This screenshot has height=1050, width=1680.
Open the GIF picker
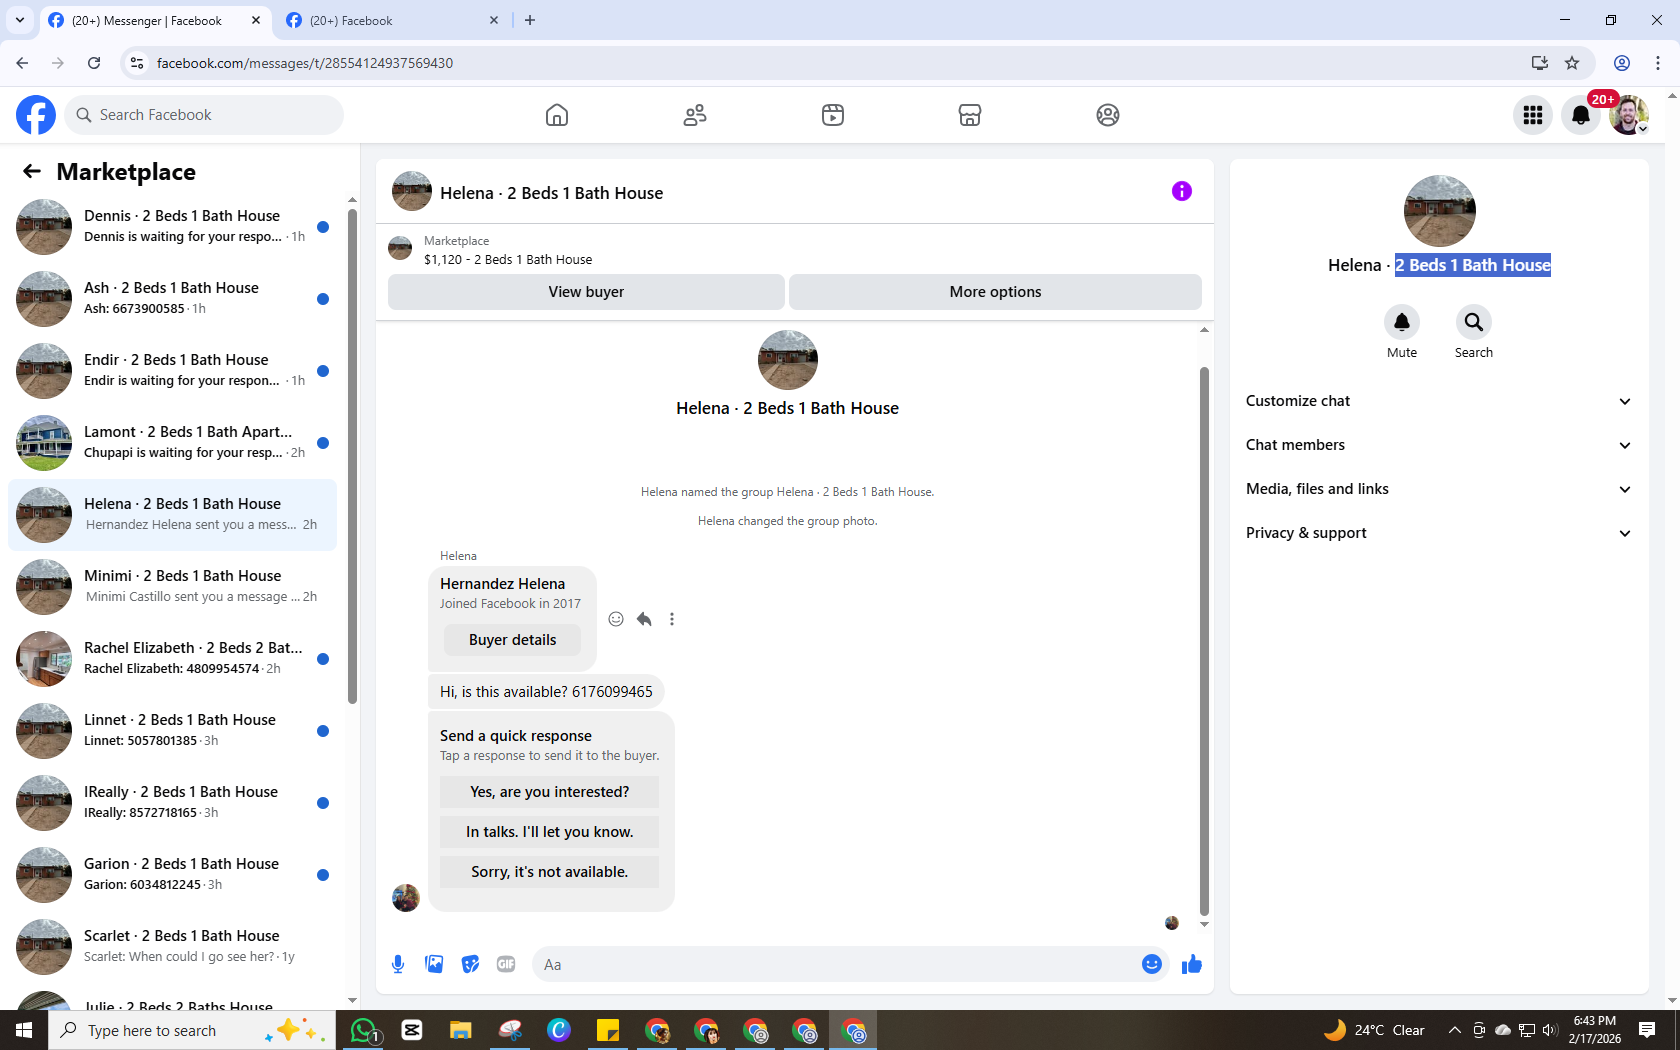(x=506, y=964)
